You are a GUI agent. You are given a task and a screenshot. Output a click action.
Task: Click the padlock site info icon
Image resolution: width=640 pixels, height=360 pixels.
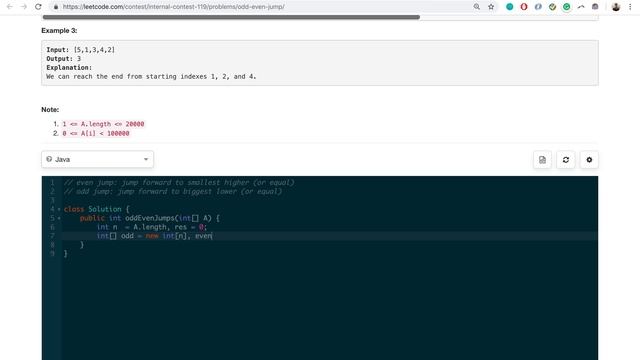[x=56, y=7]
